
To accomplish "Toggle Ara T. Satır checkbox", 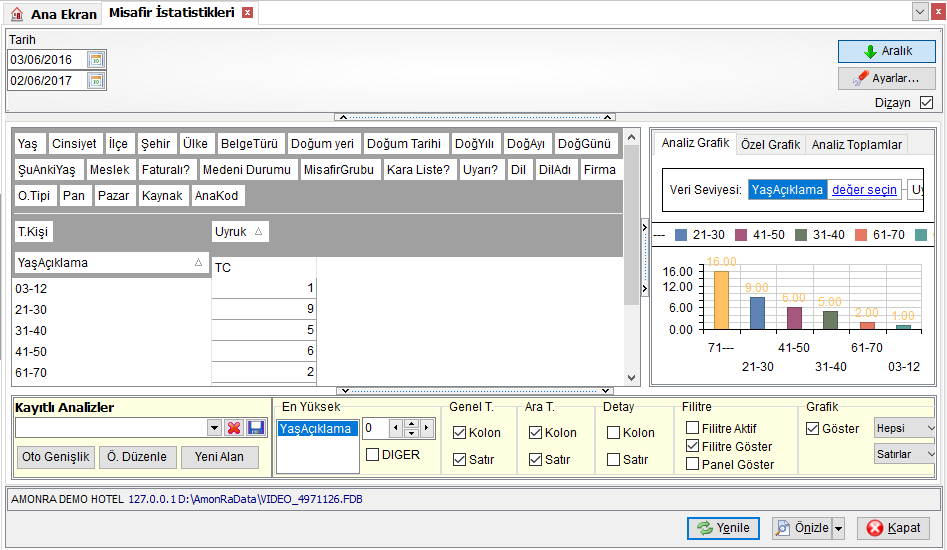I will coord(535,459).
